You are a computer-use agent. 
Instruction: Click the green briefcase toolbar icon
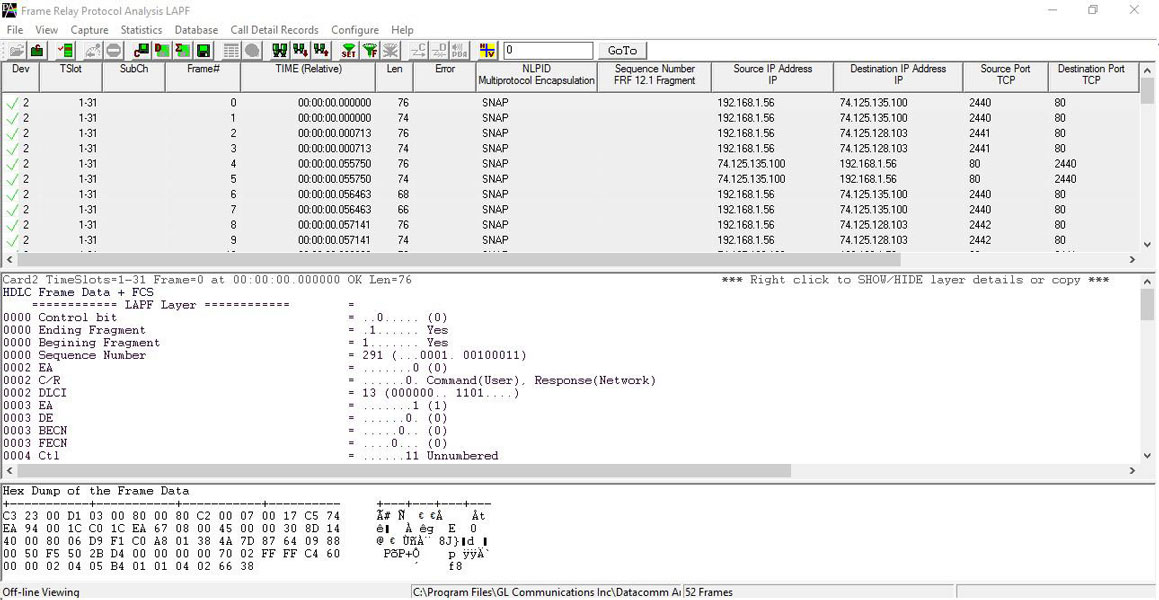(37, 50)
